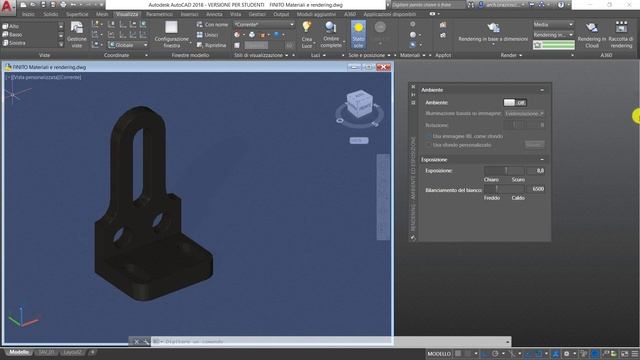Image resolution: width=640 pixels, height=360 pixels.
Task: Open the AutoCAD application menu (red A logo)
Action: [7, 6]
